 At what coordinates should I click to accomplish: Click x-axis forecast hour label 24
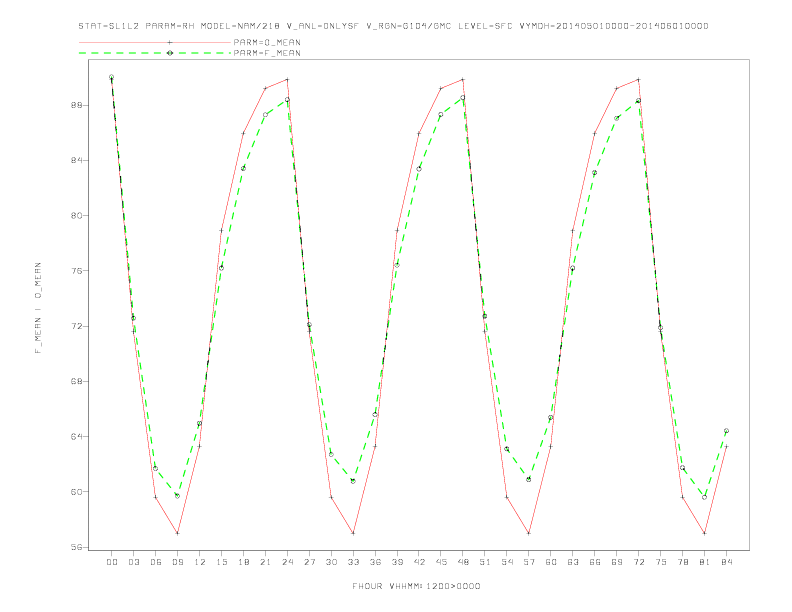click(287, 562)
